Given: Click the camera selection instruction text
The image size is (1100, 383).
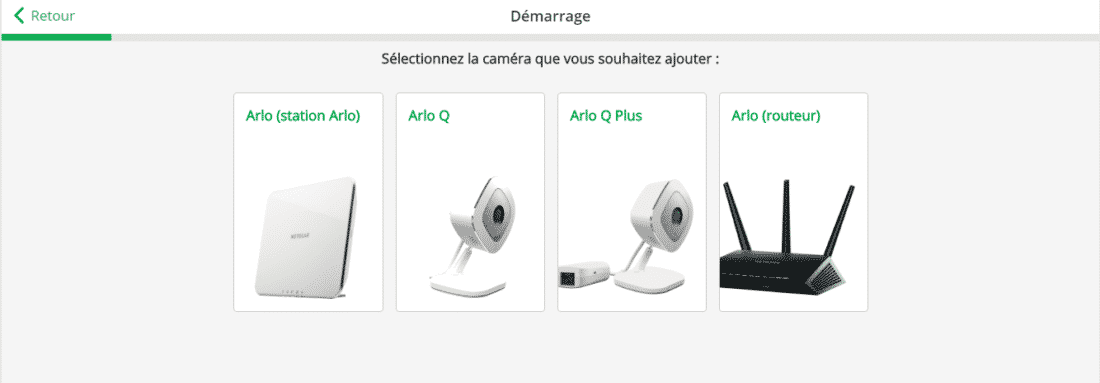Looking at the screenshot, I should point(550,59).
